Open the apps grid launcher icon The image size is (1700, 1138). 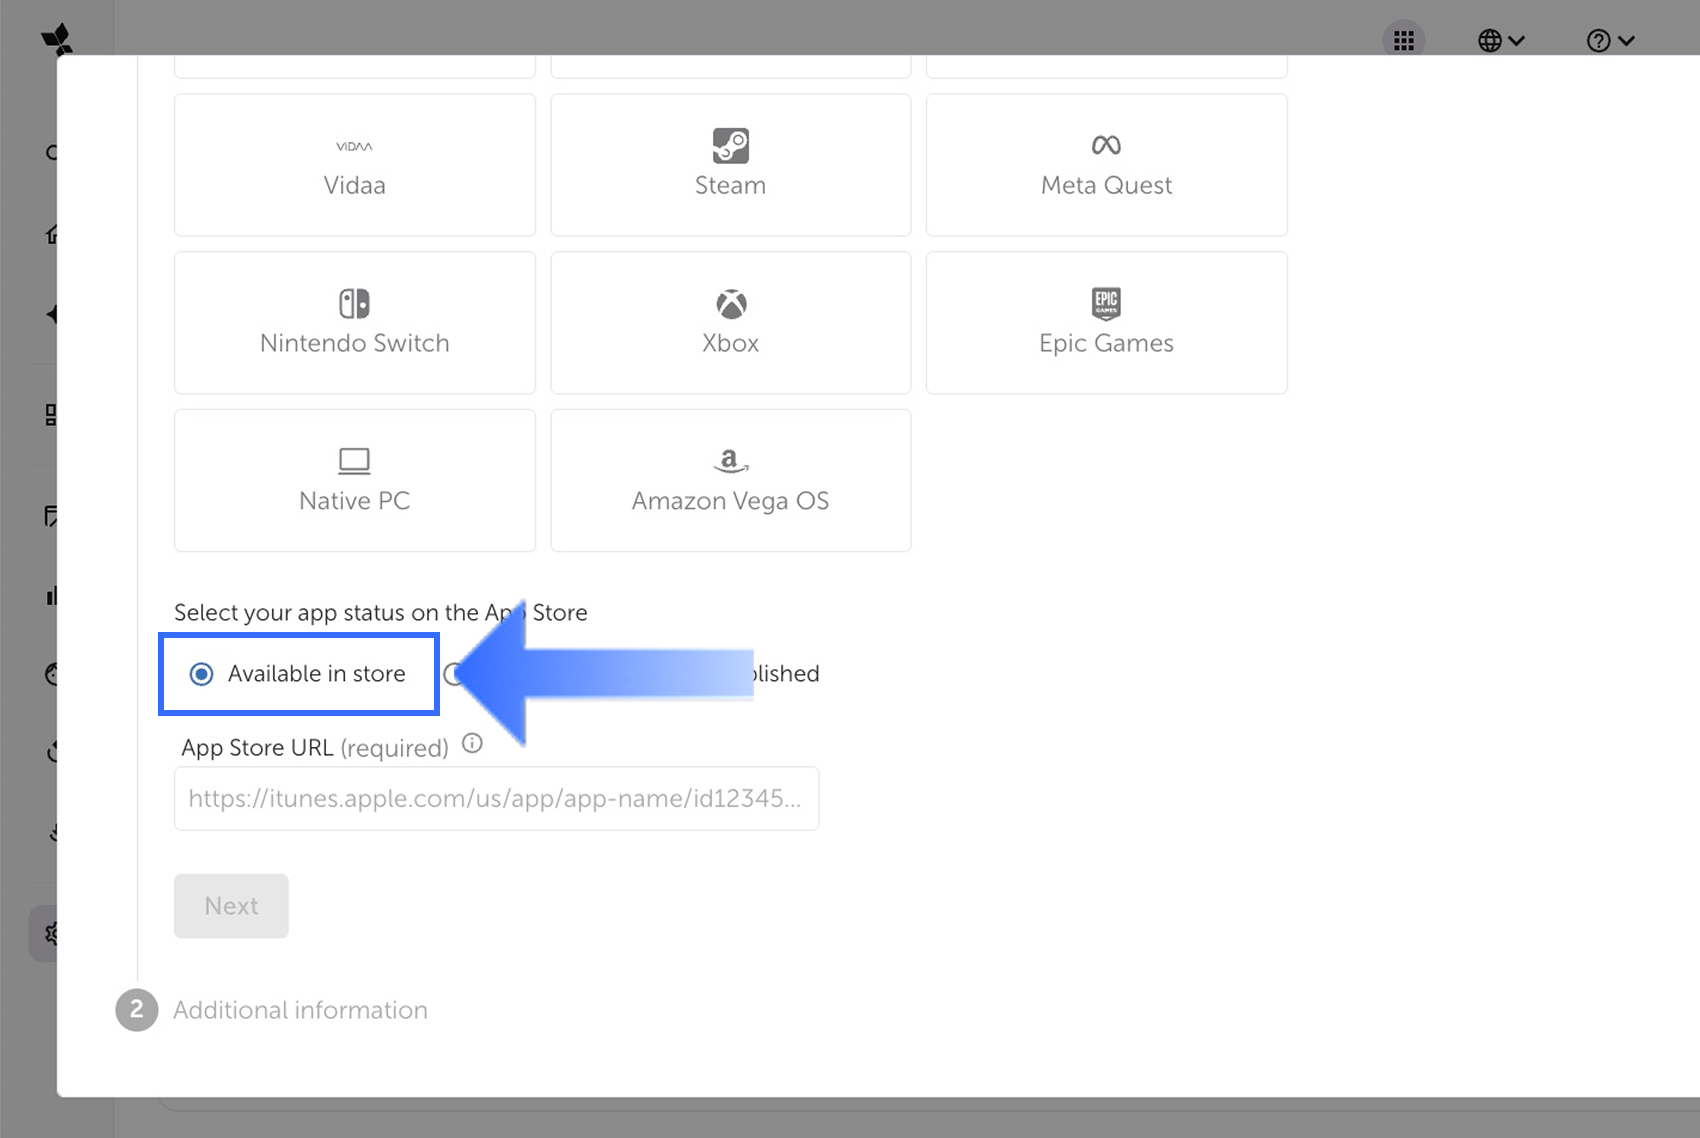pos(1403,40)
